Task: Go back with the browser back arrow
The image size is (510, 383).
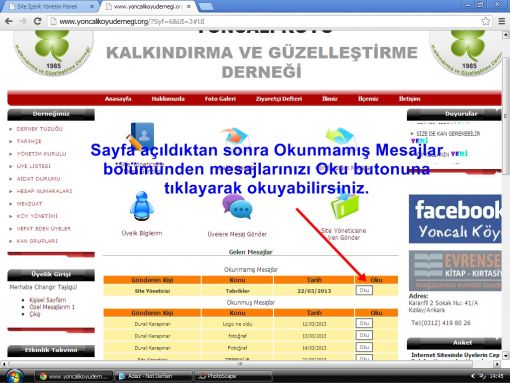Action: 9,21
